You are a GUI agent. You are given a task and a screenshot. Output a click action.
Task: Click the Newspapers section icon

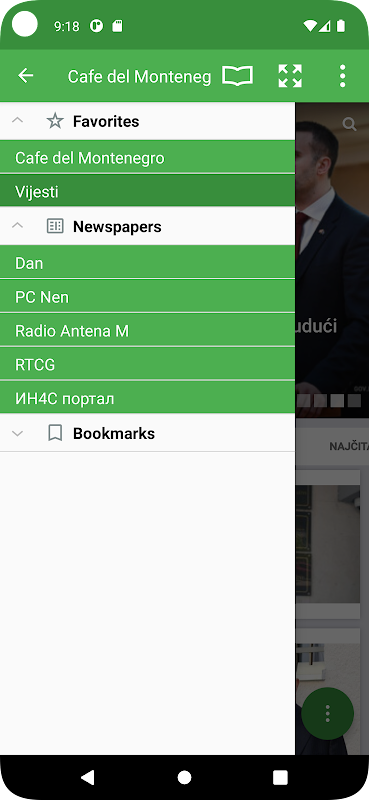(55, 226)
